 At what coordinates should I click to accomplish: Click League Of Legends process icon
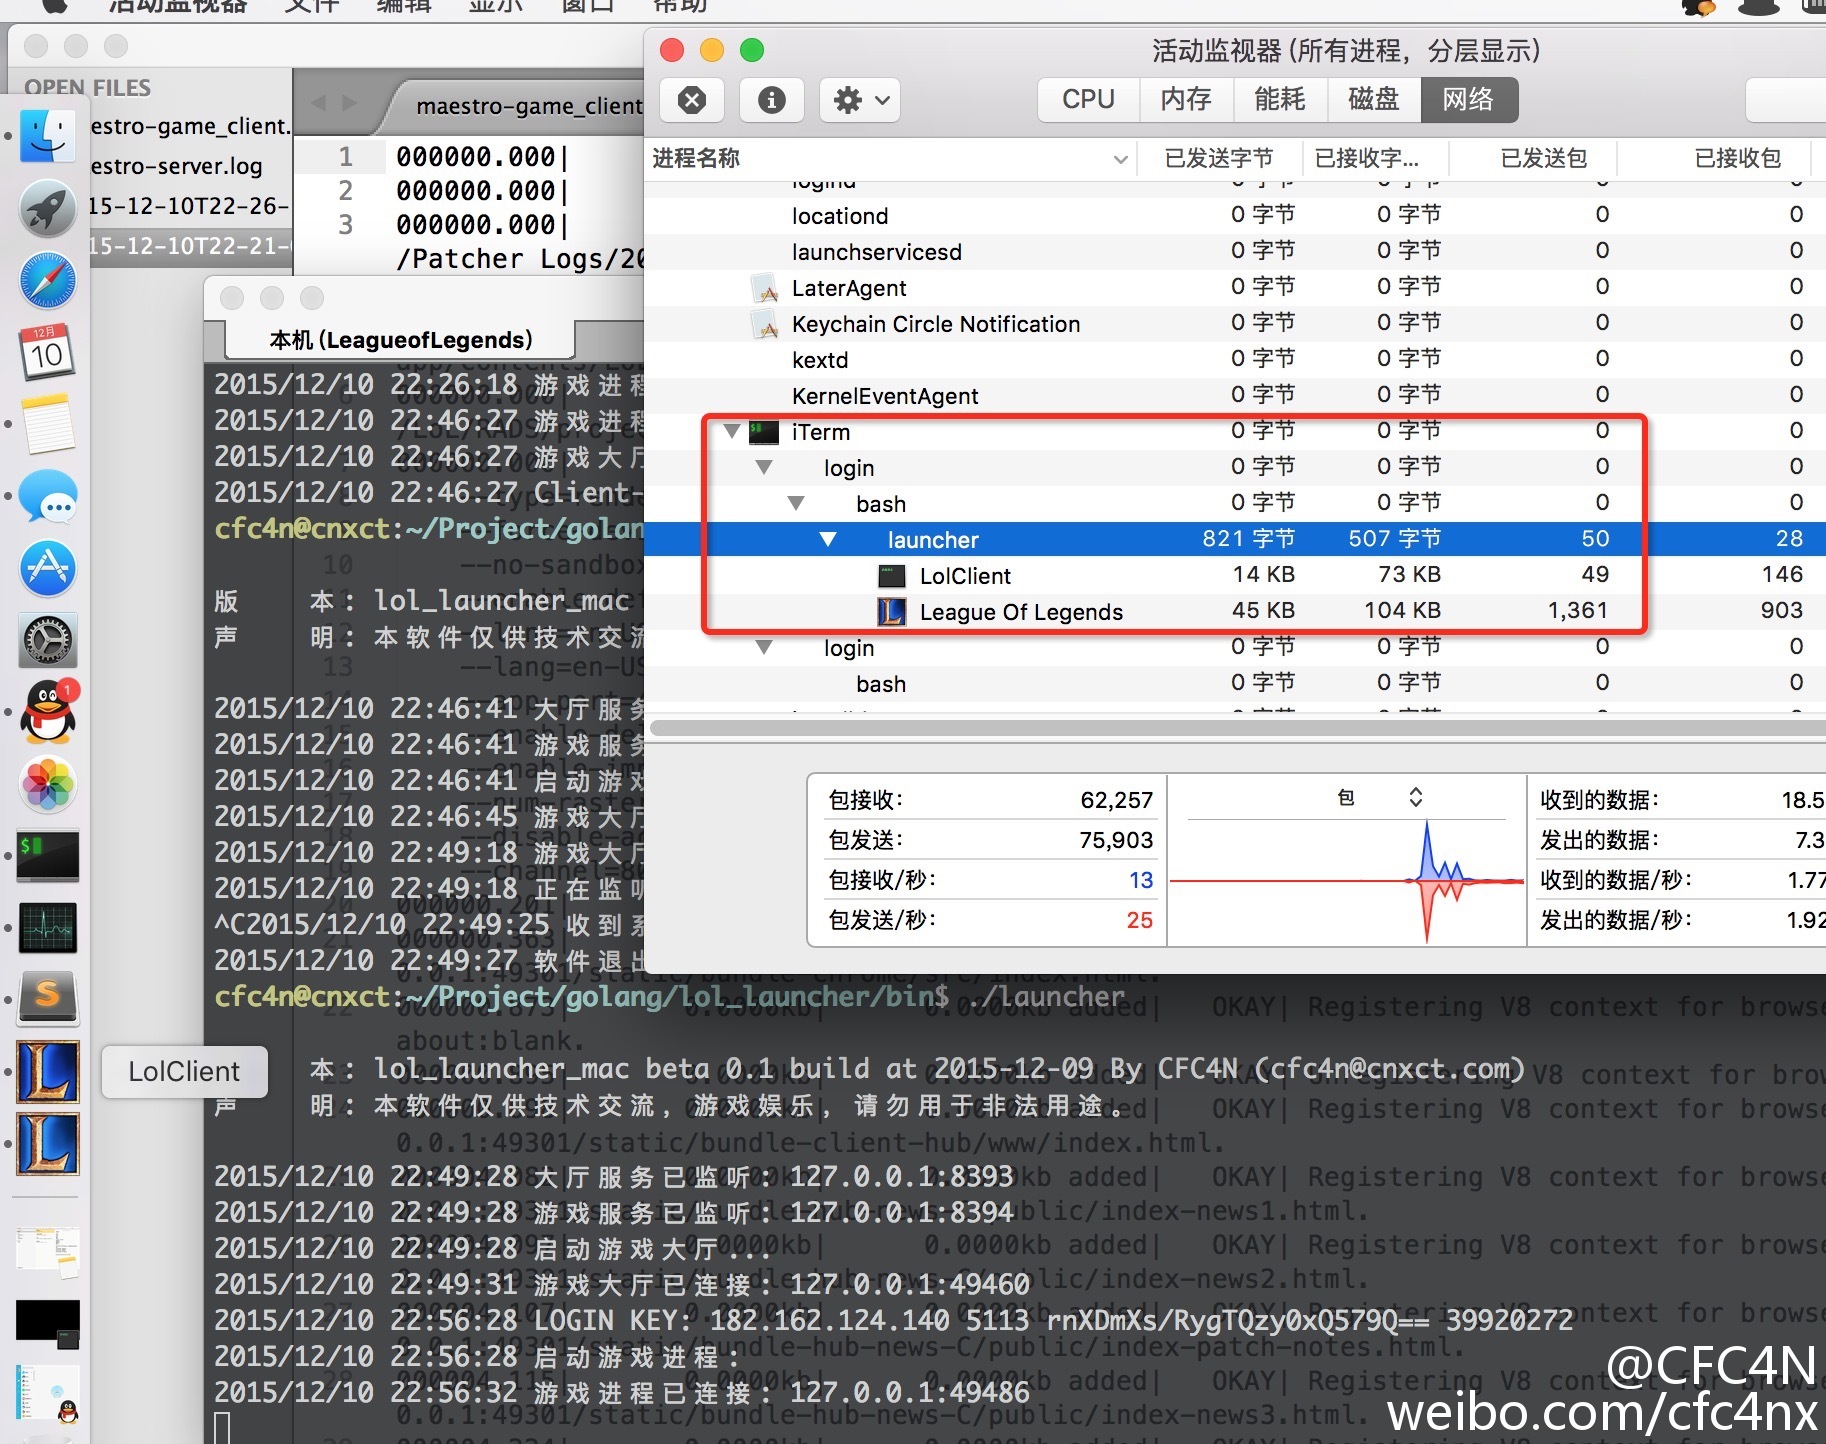[x=892, y=612]
